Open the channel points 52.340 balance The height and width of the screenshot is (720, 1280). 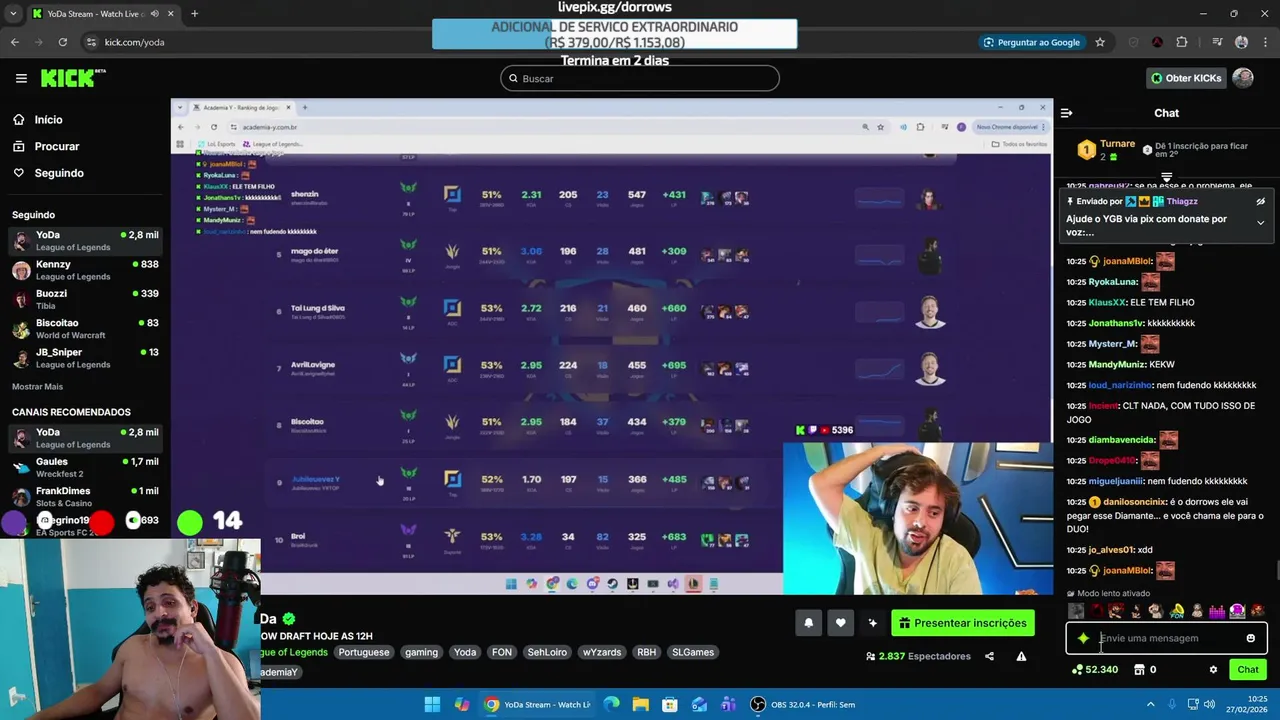(1094, 670)
